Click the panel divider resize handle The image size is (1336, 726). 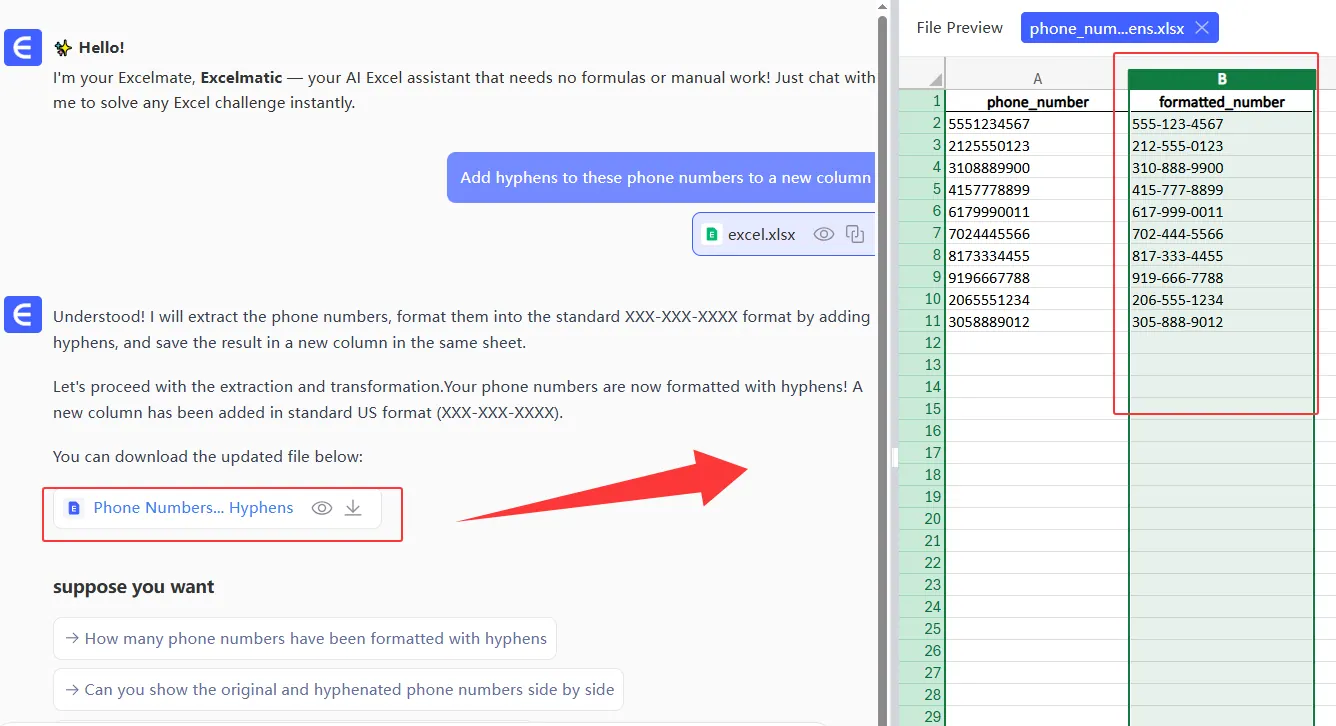pos(896,457)
